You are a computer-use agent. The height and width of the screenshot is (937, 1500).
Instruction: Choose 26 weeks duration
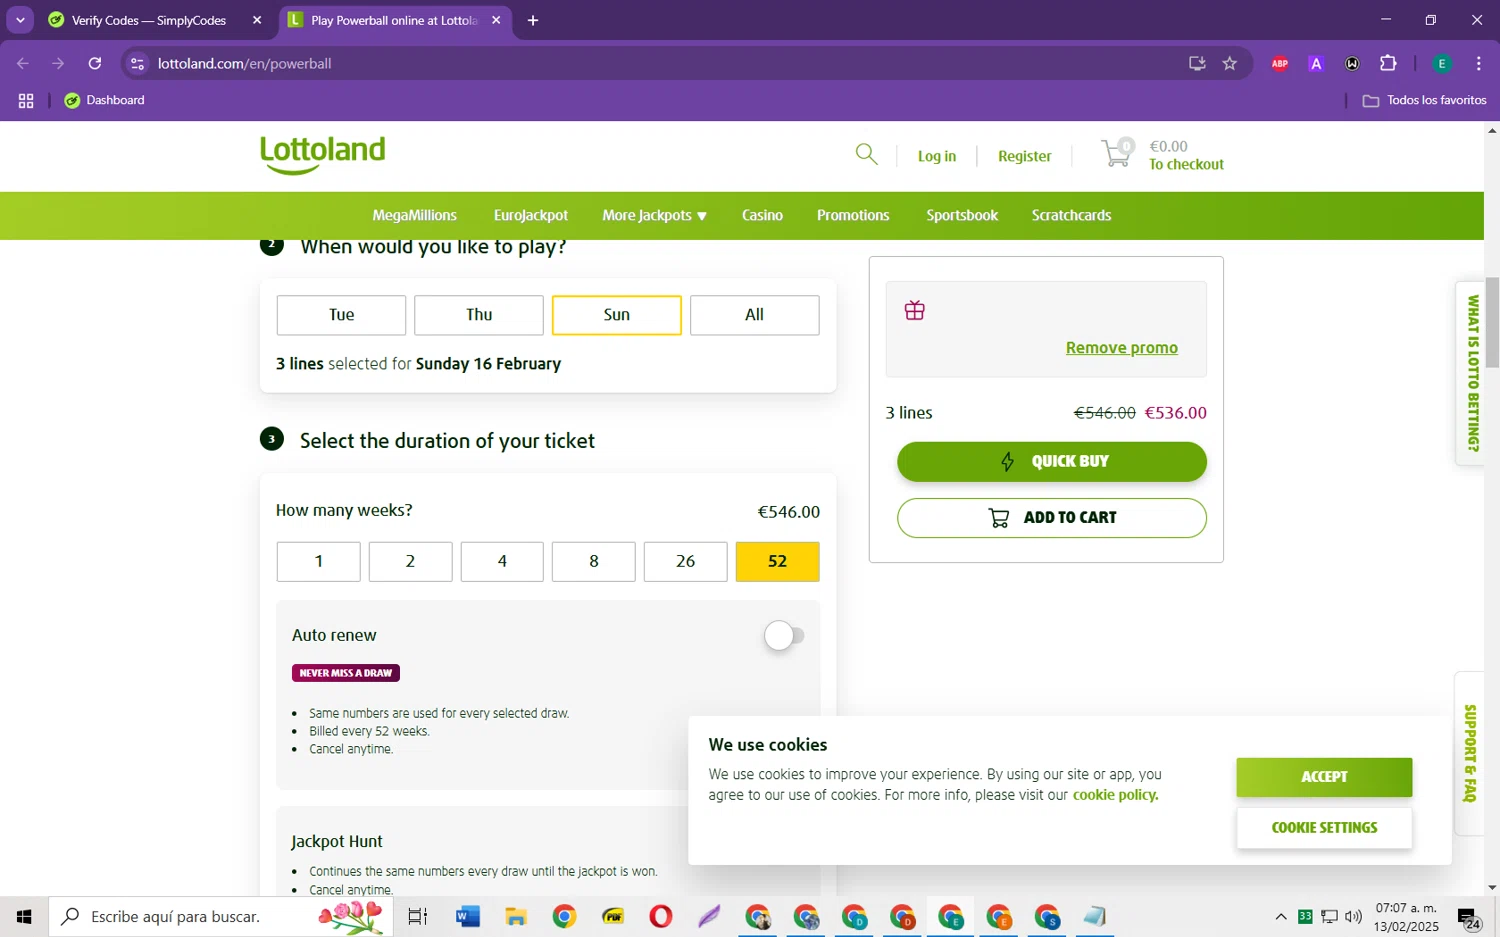[x=686, y=561]
